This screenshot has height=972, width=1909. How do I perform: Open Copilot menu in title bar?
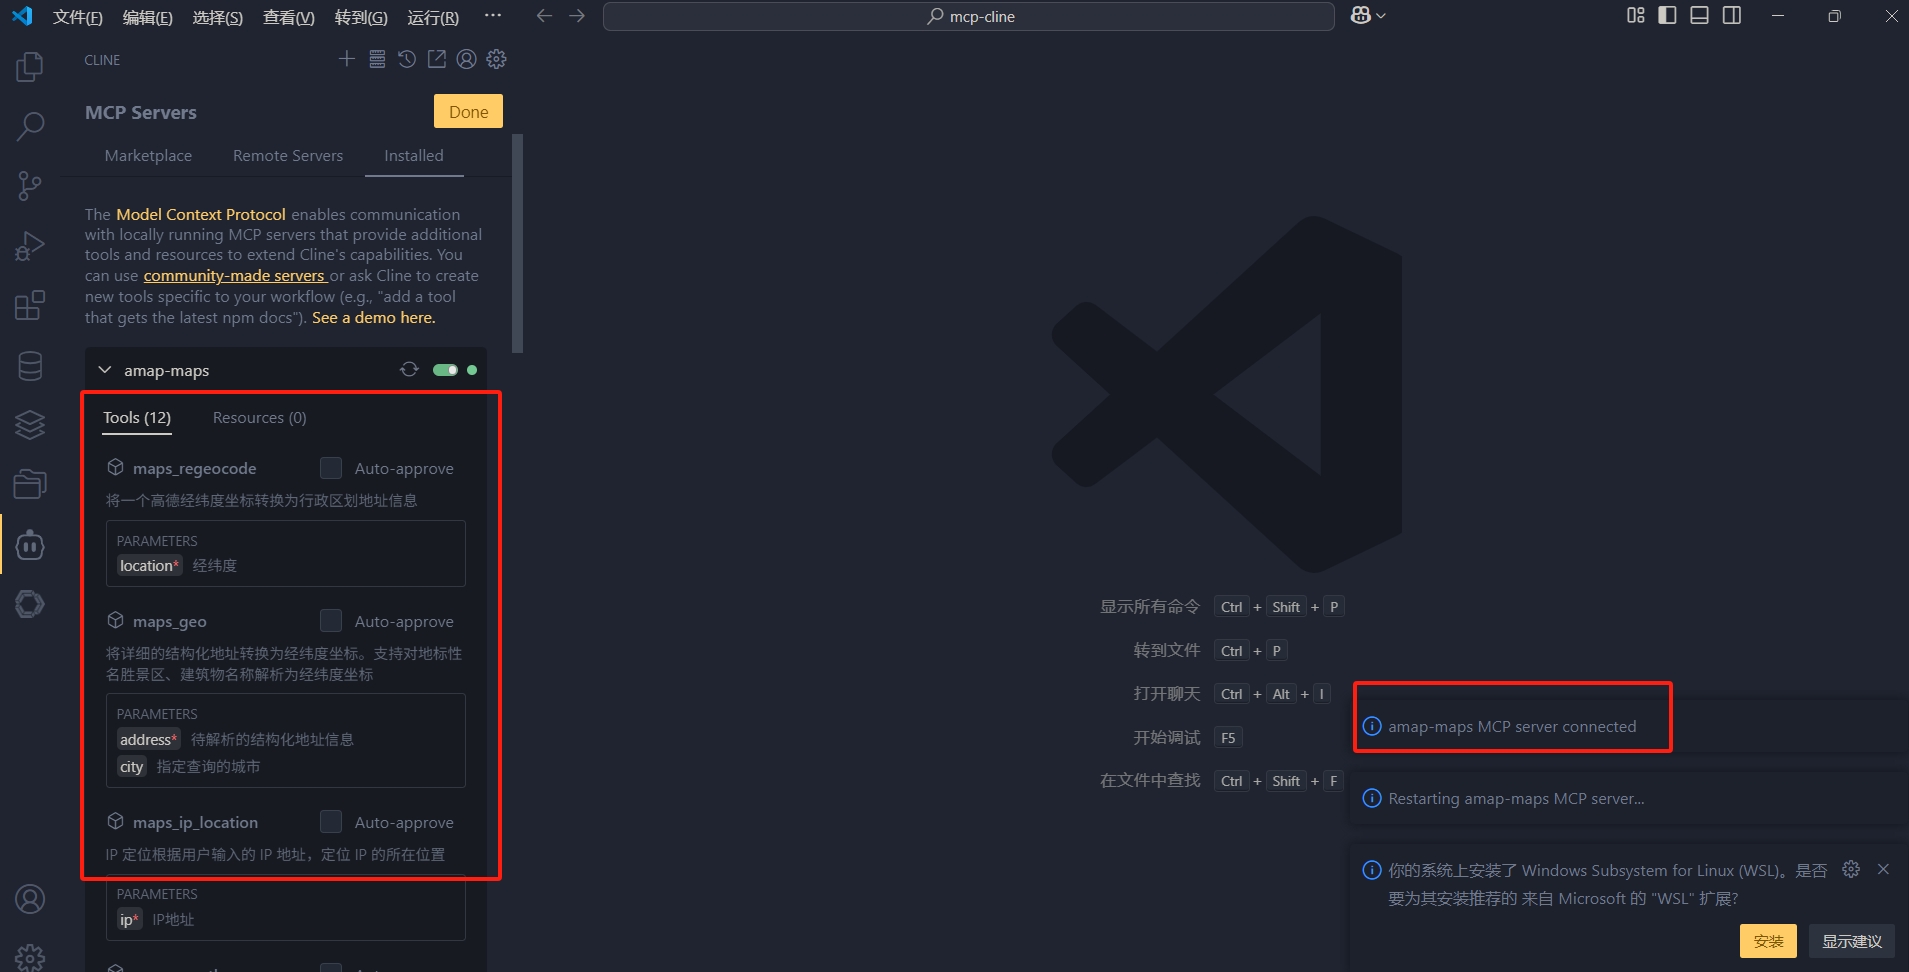point(1368,16)
